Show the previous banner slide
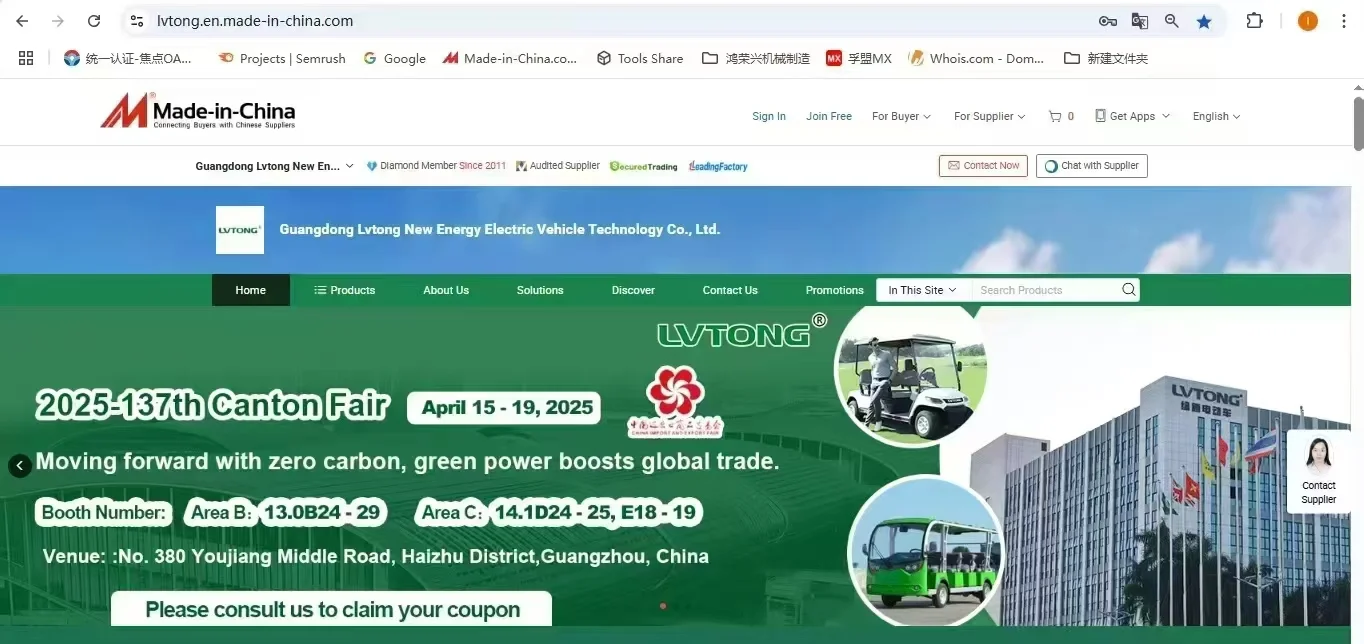The height and width of the screenshot is (644, 1364). pyautogui.click(x=20, y=465)
